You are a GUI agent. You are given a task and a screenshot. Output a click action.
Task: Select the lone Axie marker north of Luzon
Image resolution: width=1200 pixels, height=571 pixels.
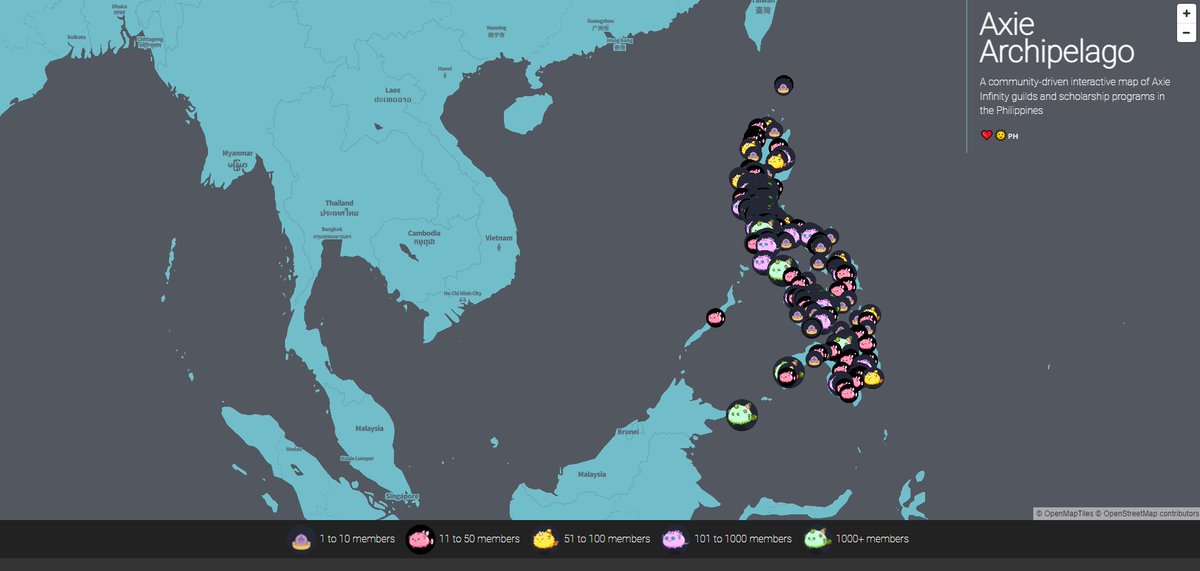click(784, 86)
